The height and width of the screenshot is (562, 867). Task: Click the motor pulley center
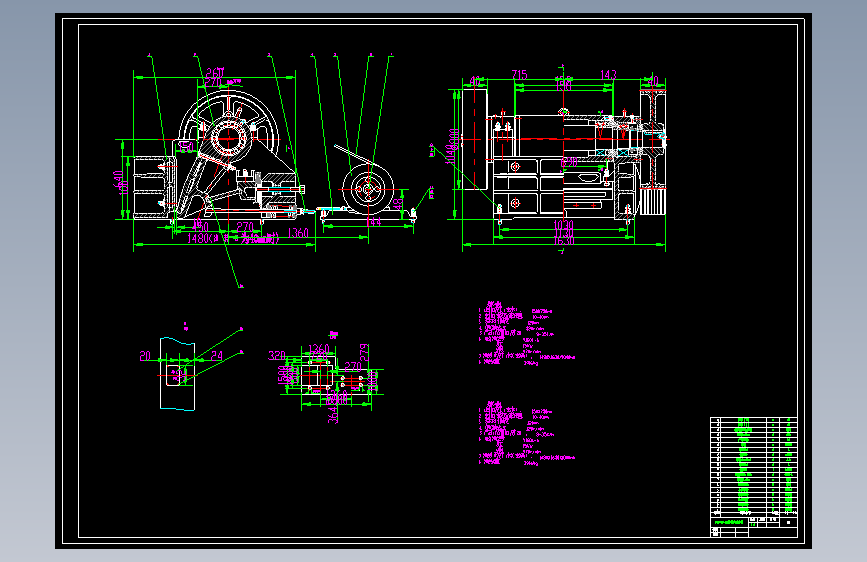[368, 189]
